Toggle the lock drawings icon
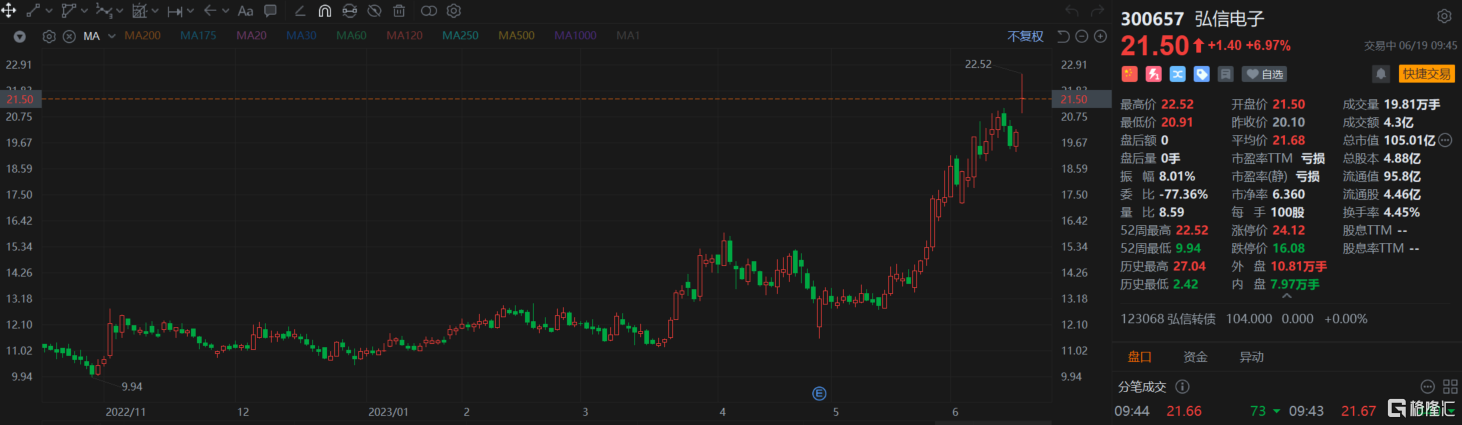Image resolution: width=1462 pixels, height=425 pixels. point(350,11)
